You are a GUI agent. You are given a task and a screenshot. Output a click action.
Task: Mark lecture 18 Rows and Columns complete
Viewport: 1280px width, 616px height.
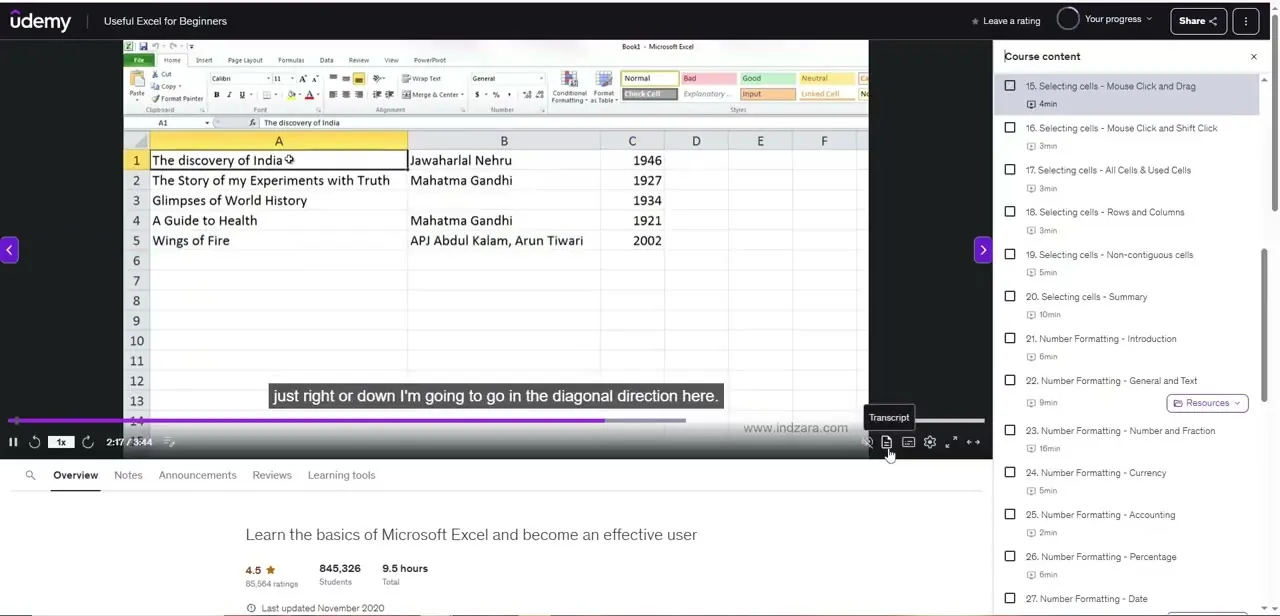[x=1010, y=212]
